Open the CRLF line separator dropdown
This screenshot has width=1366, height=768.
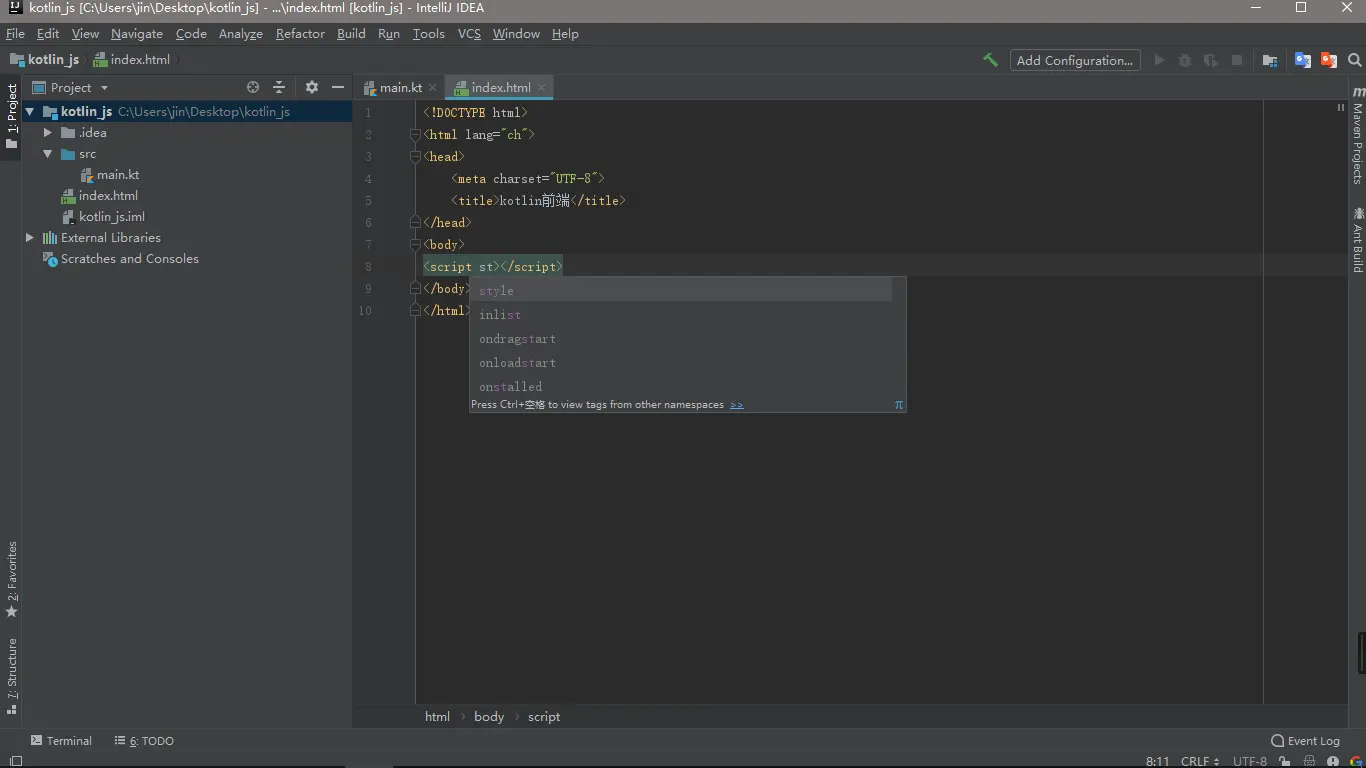[x=1200, y=761]
